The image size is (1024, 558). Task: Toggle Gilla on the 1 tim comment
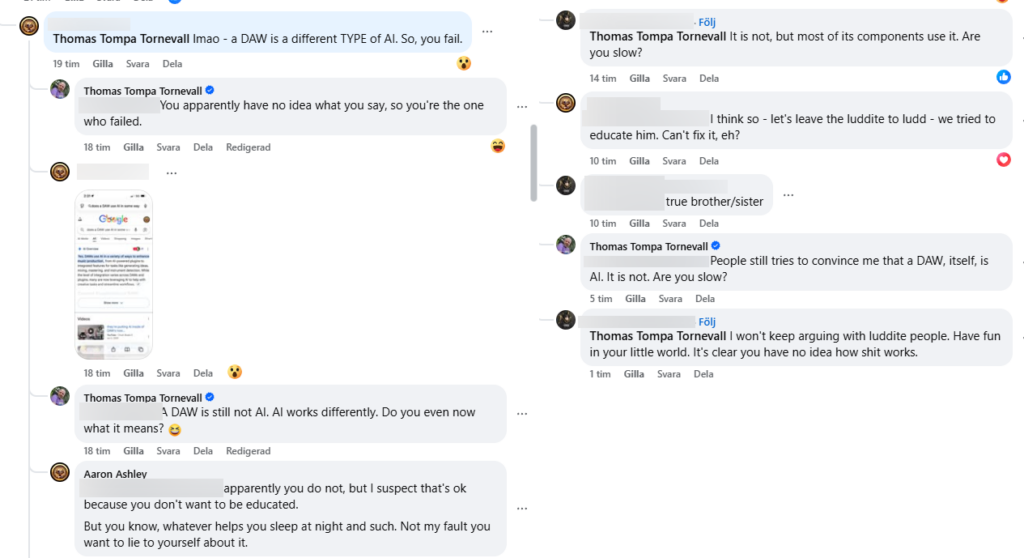(632, 374)
